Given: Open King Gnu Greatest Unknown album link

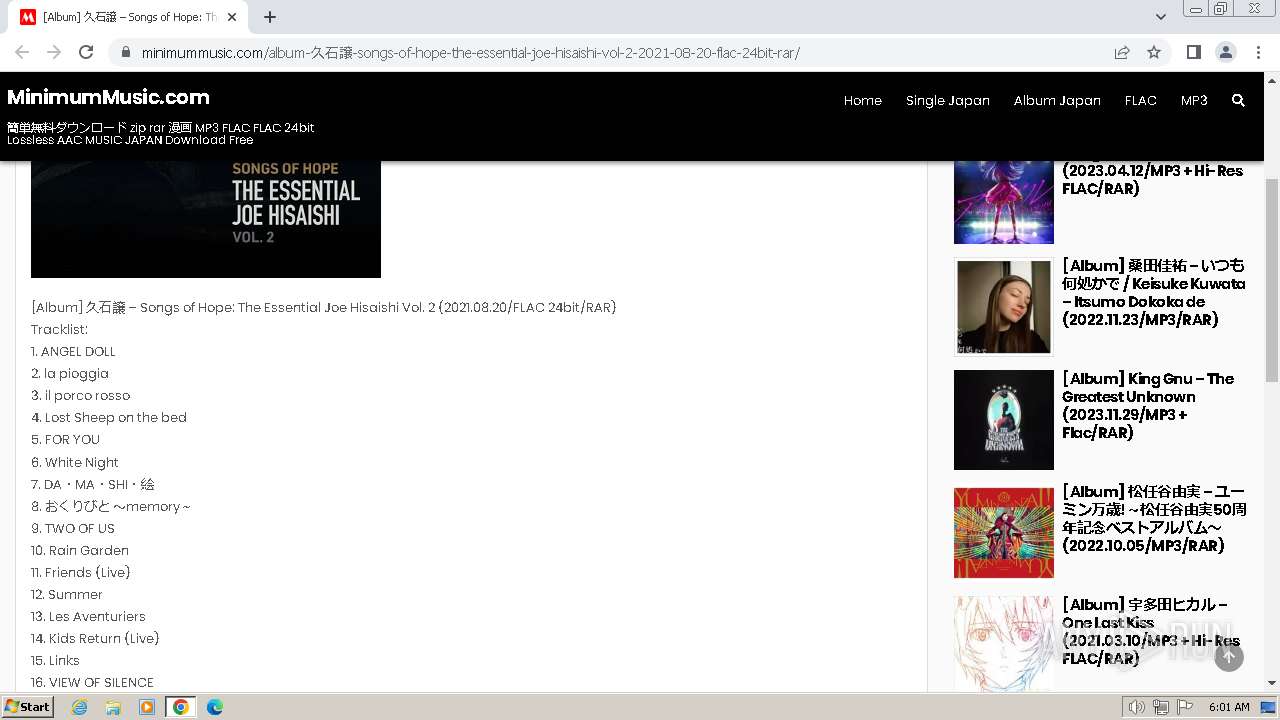Looking at the screenshot, I should point(1148,405).
